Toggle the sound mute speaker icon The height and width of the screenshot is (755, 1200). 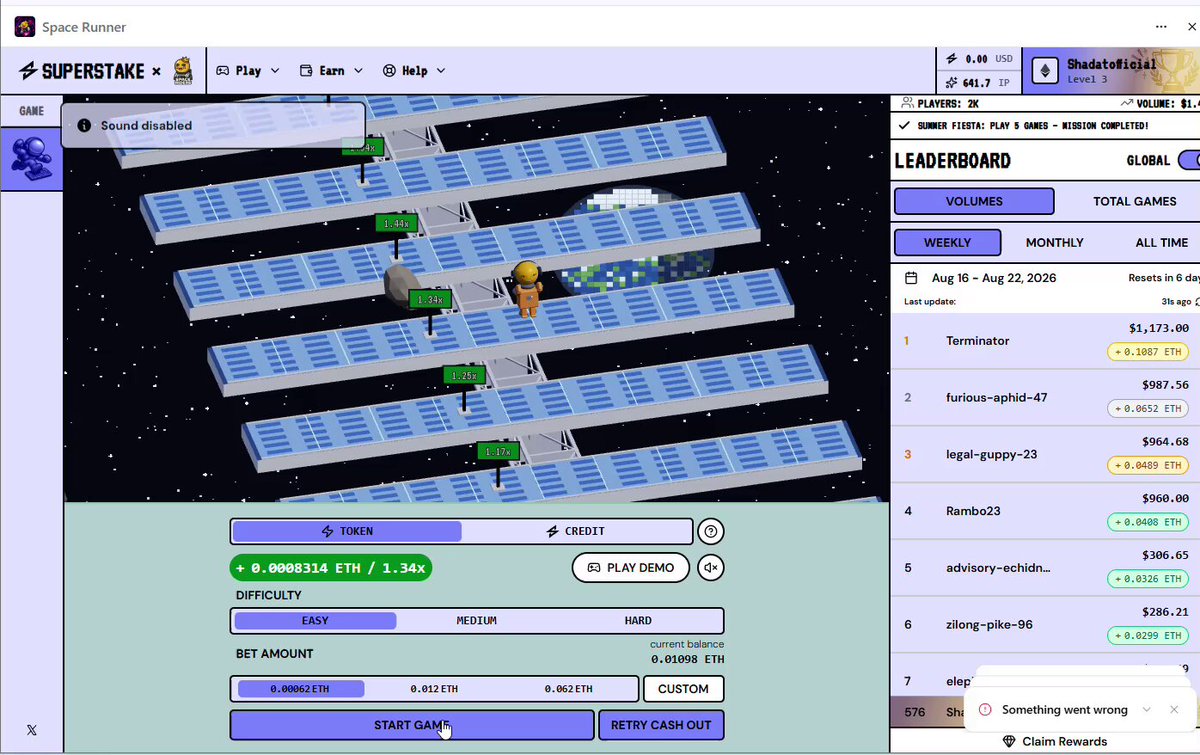coord(711,568)
